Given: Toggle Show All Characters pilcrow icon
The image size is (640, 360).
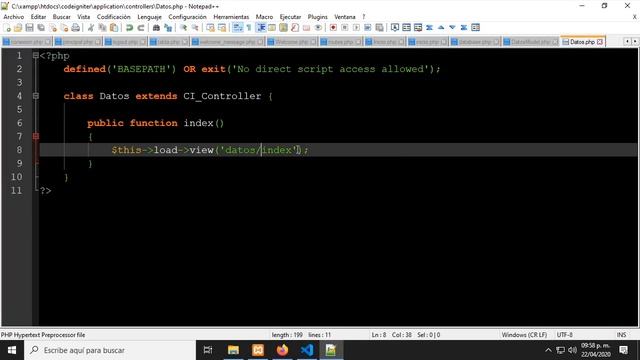Looking at the screenshot, I should coord(249,28).
